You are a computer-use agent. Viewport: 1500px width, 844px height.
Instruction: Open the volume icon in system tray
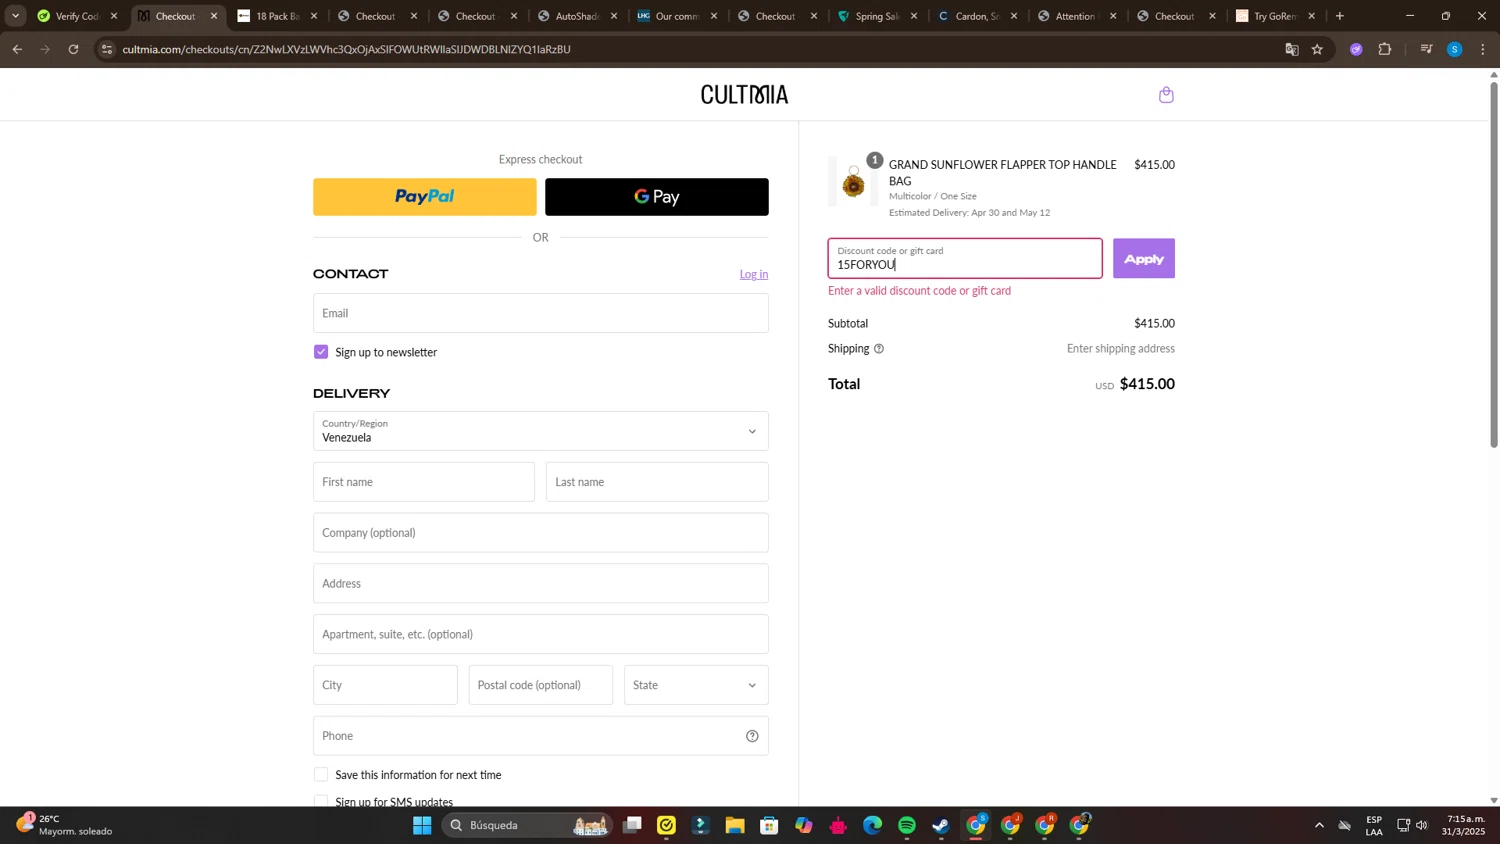[1422, 825]
